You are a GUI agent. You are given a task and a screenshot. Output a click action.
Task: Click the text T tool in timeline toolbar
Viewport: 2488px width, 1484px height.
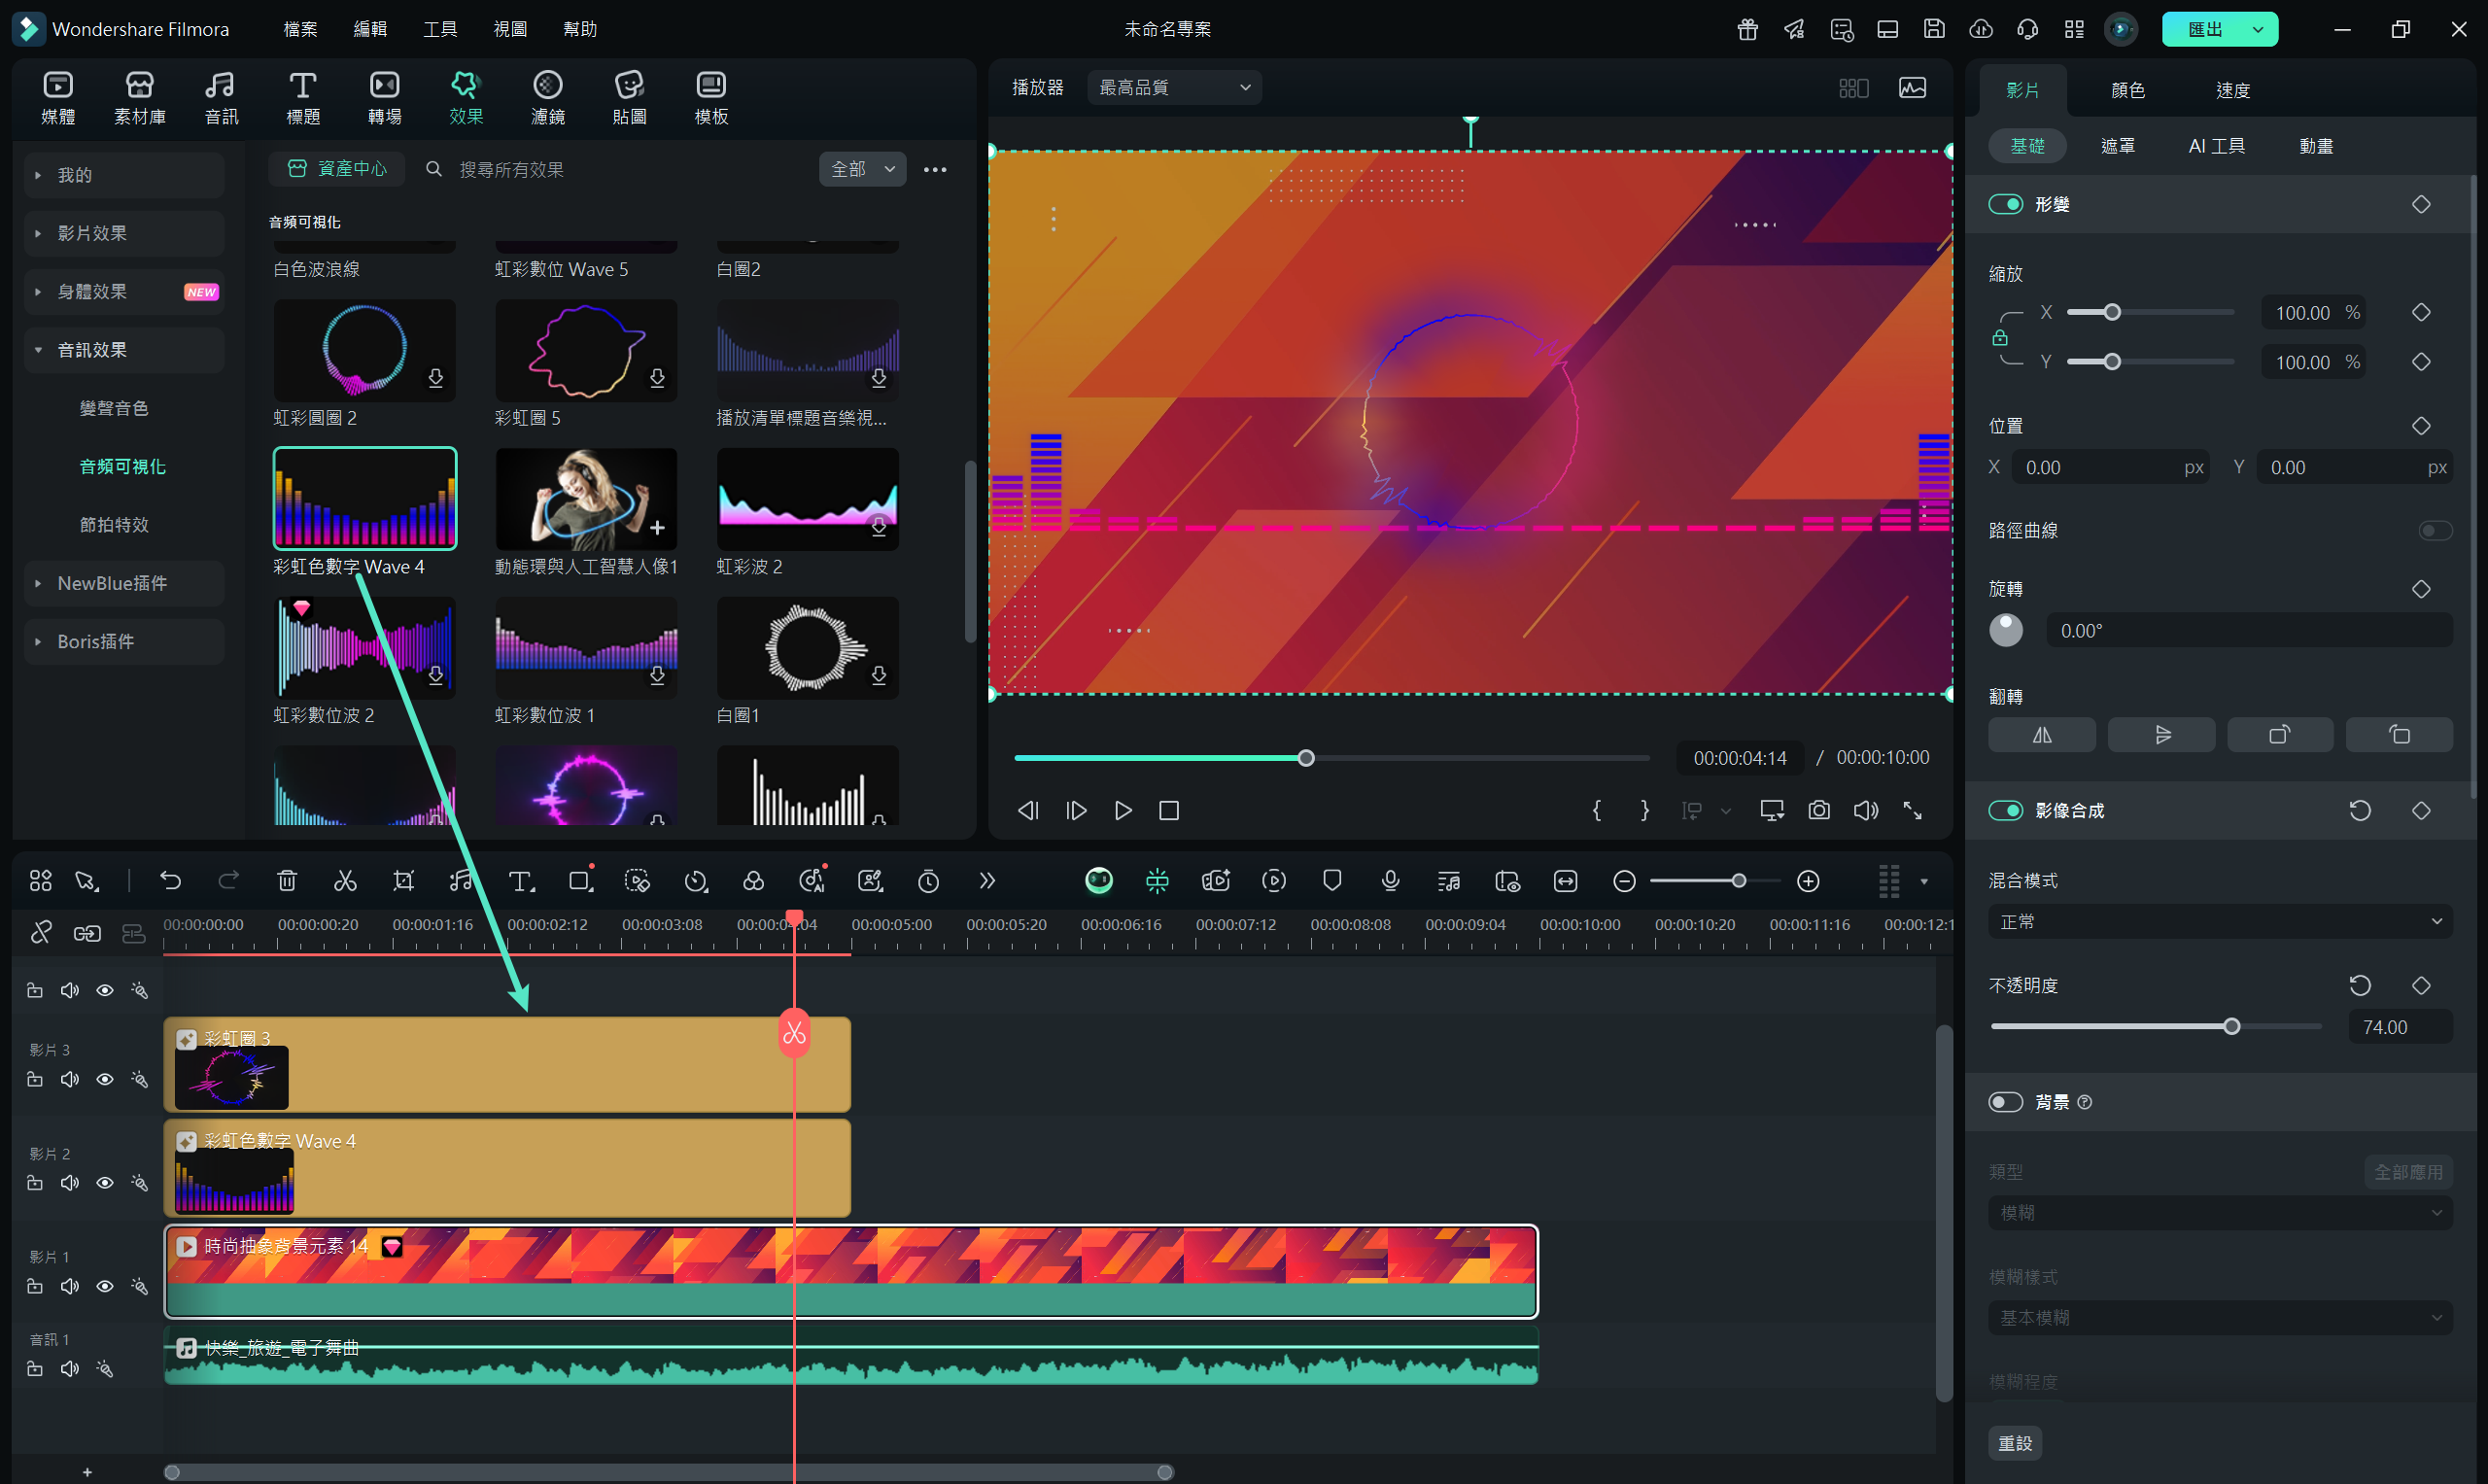click(521, 880)
